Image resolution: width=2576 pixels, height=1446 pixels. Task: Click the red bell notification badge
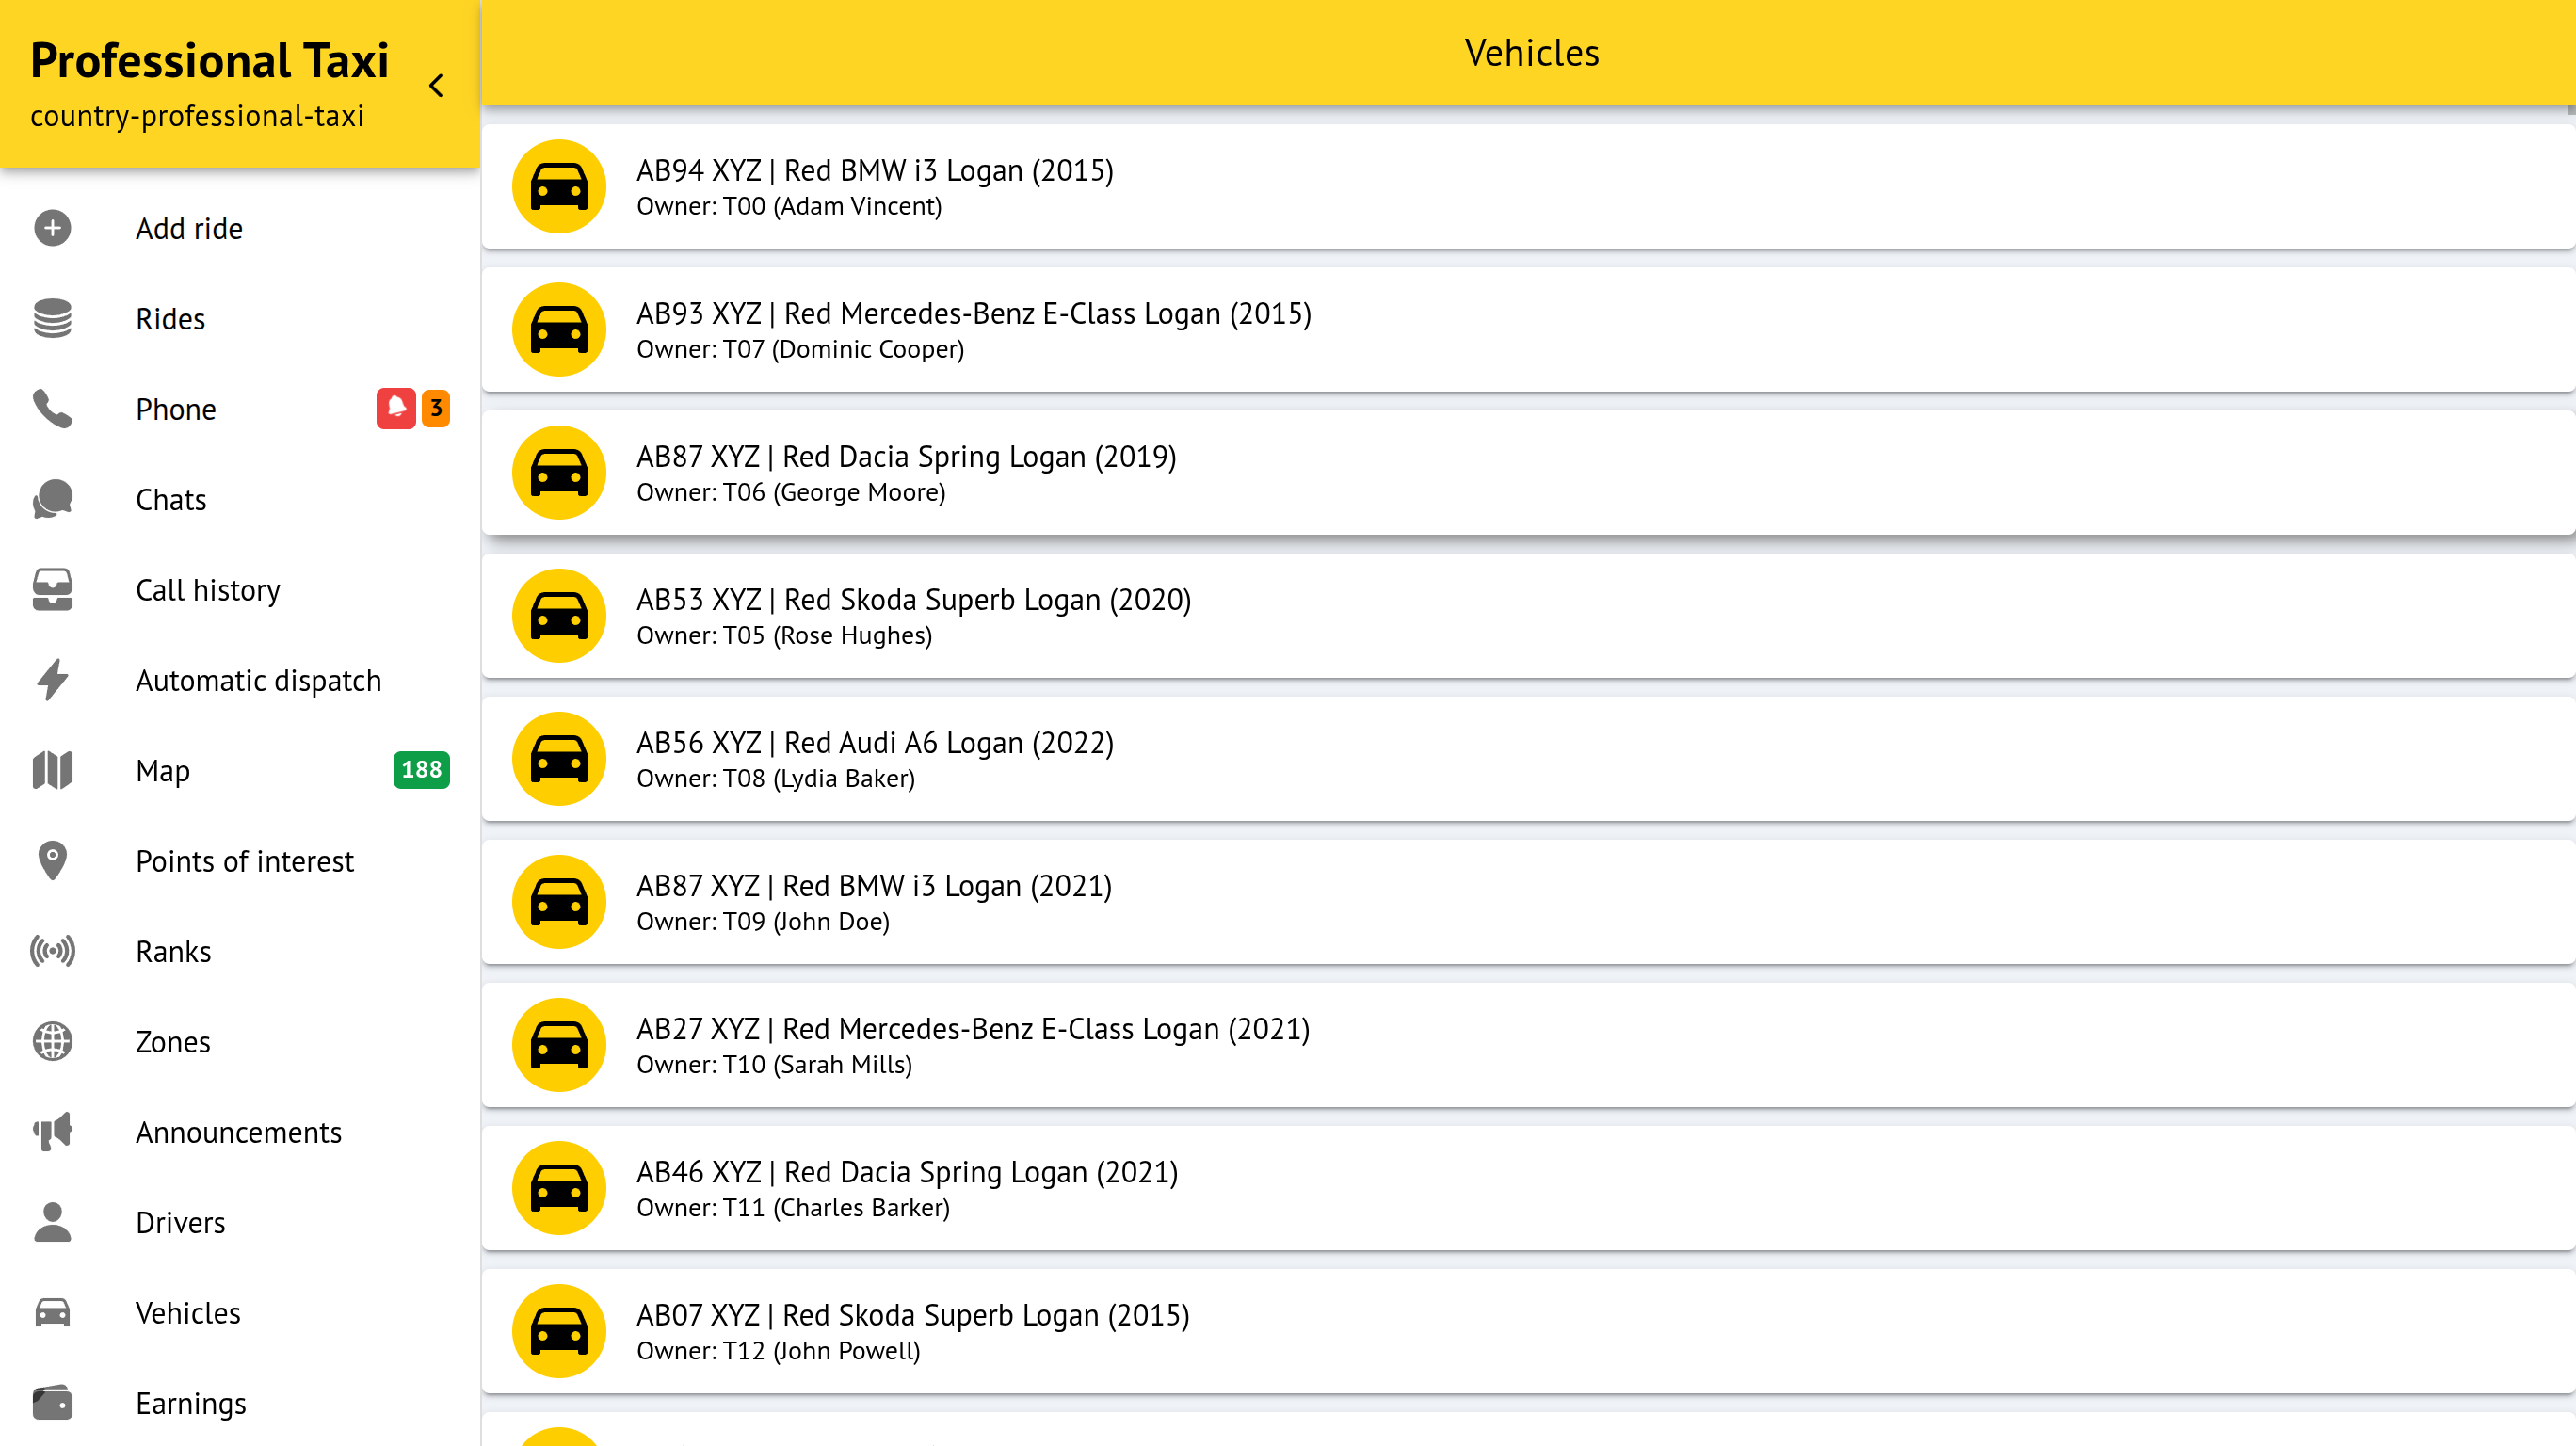[x=396, y=408]
